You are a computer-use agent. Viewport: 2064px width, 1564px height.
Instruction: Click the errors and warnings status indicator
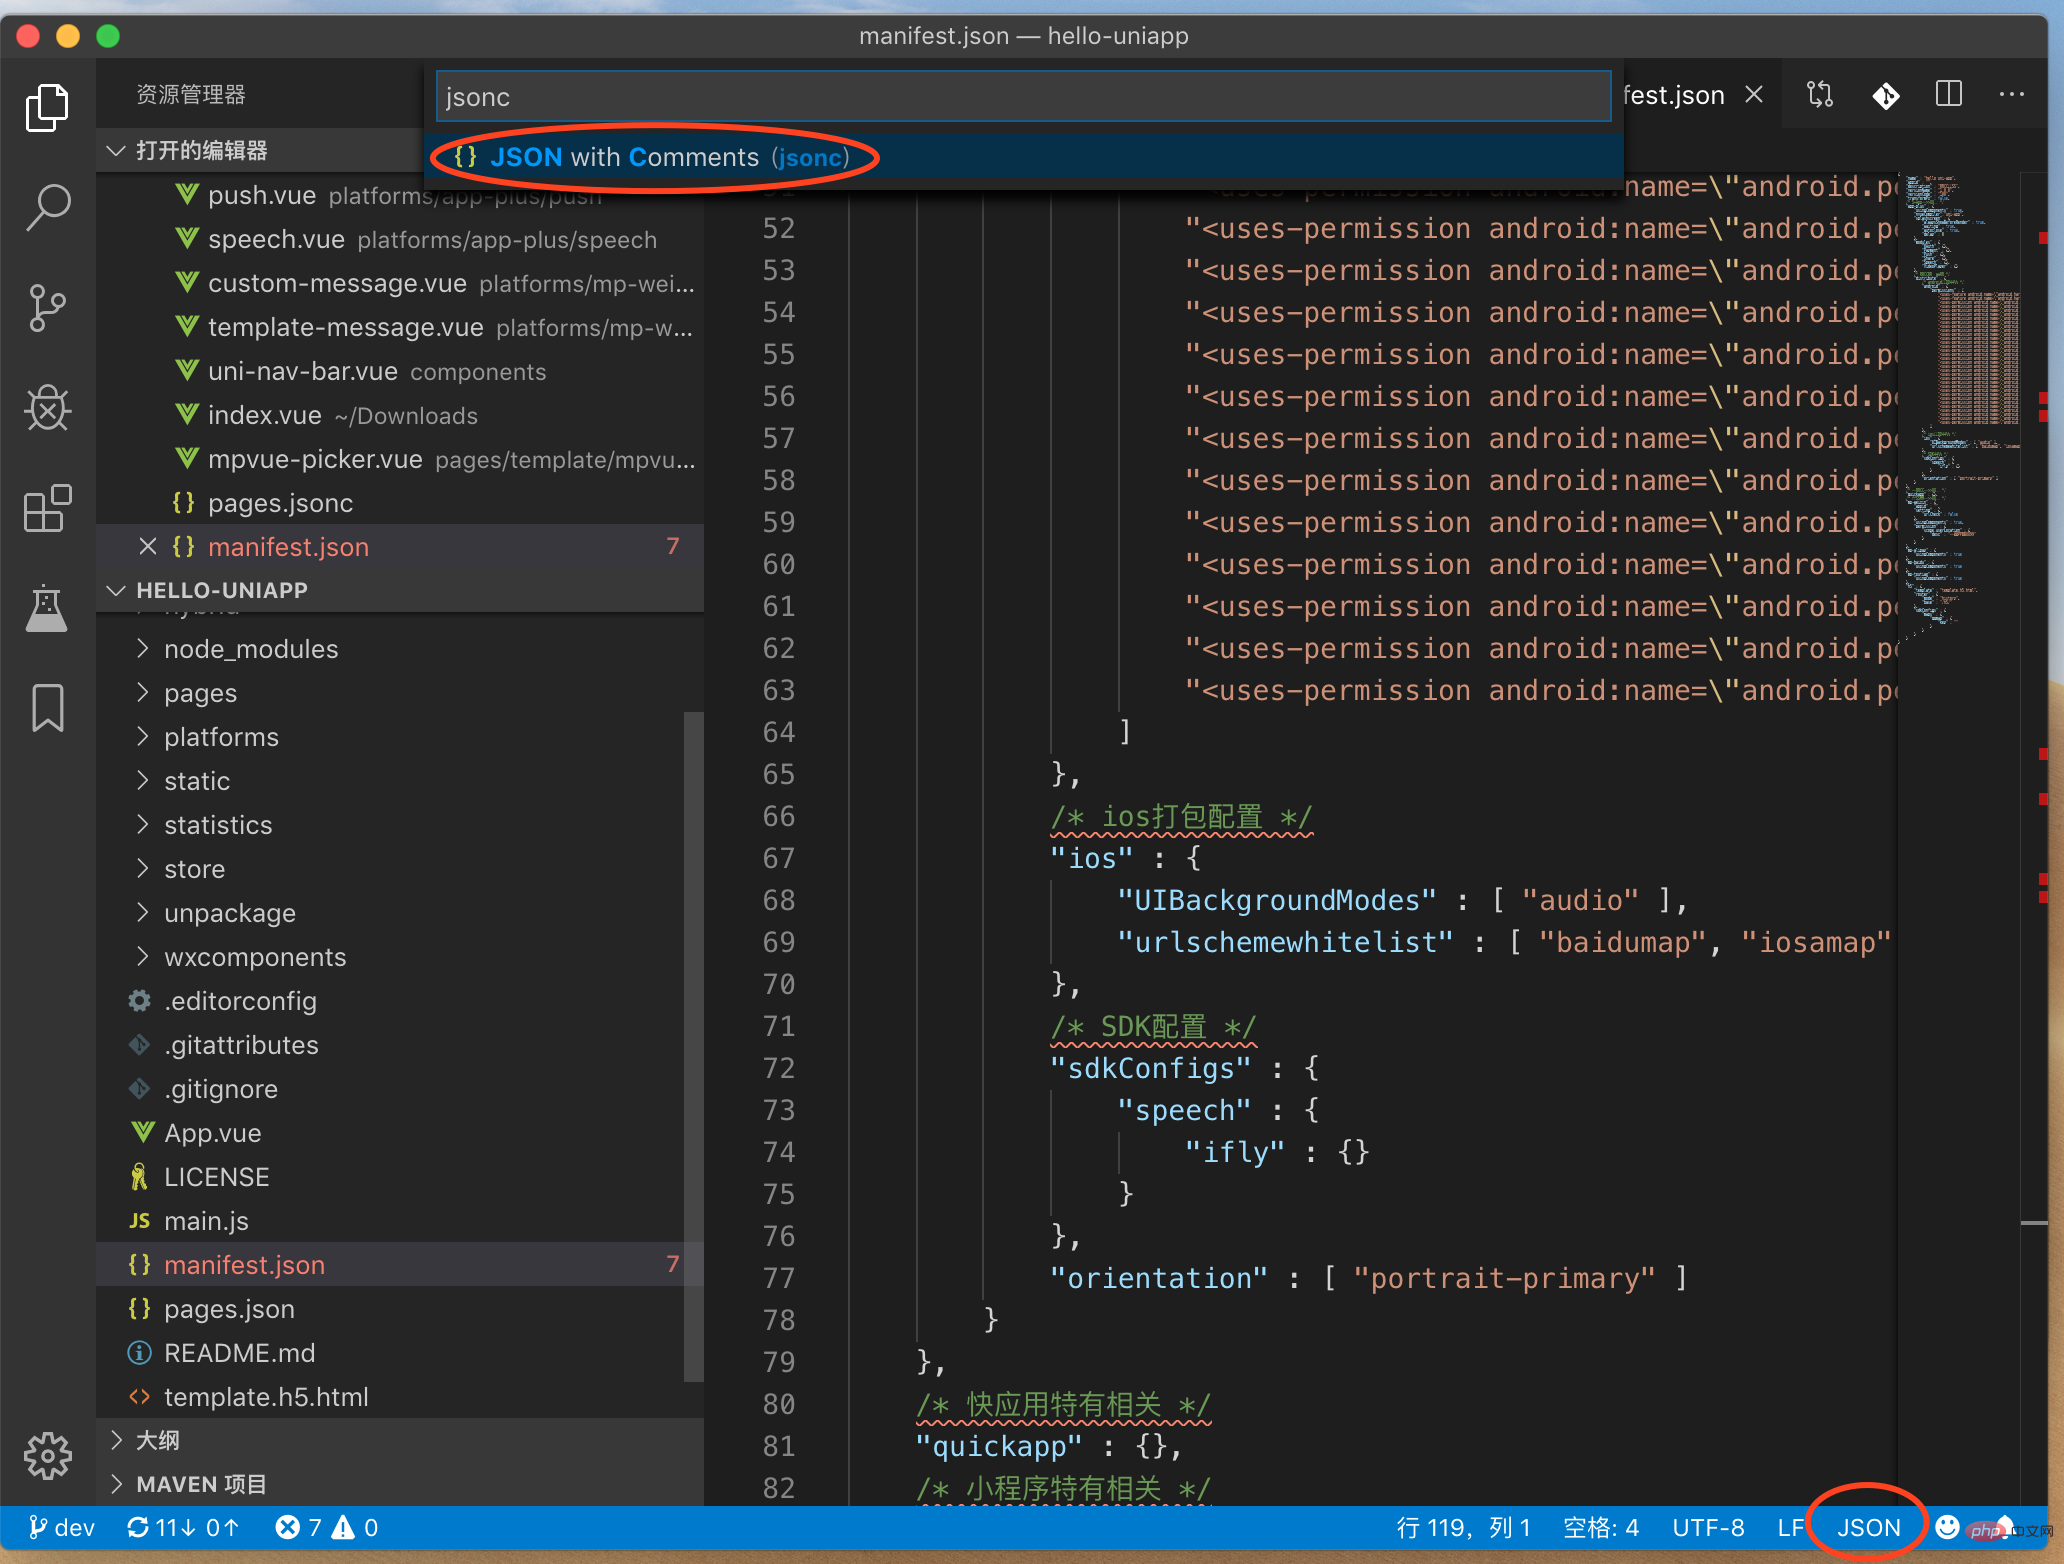(326, 1528)
